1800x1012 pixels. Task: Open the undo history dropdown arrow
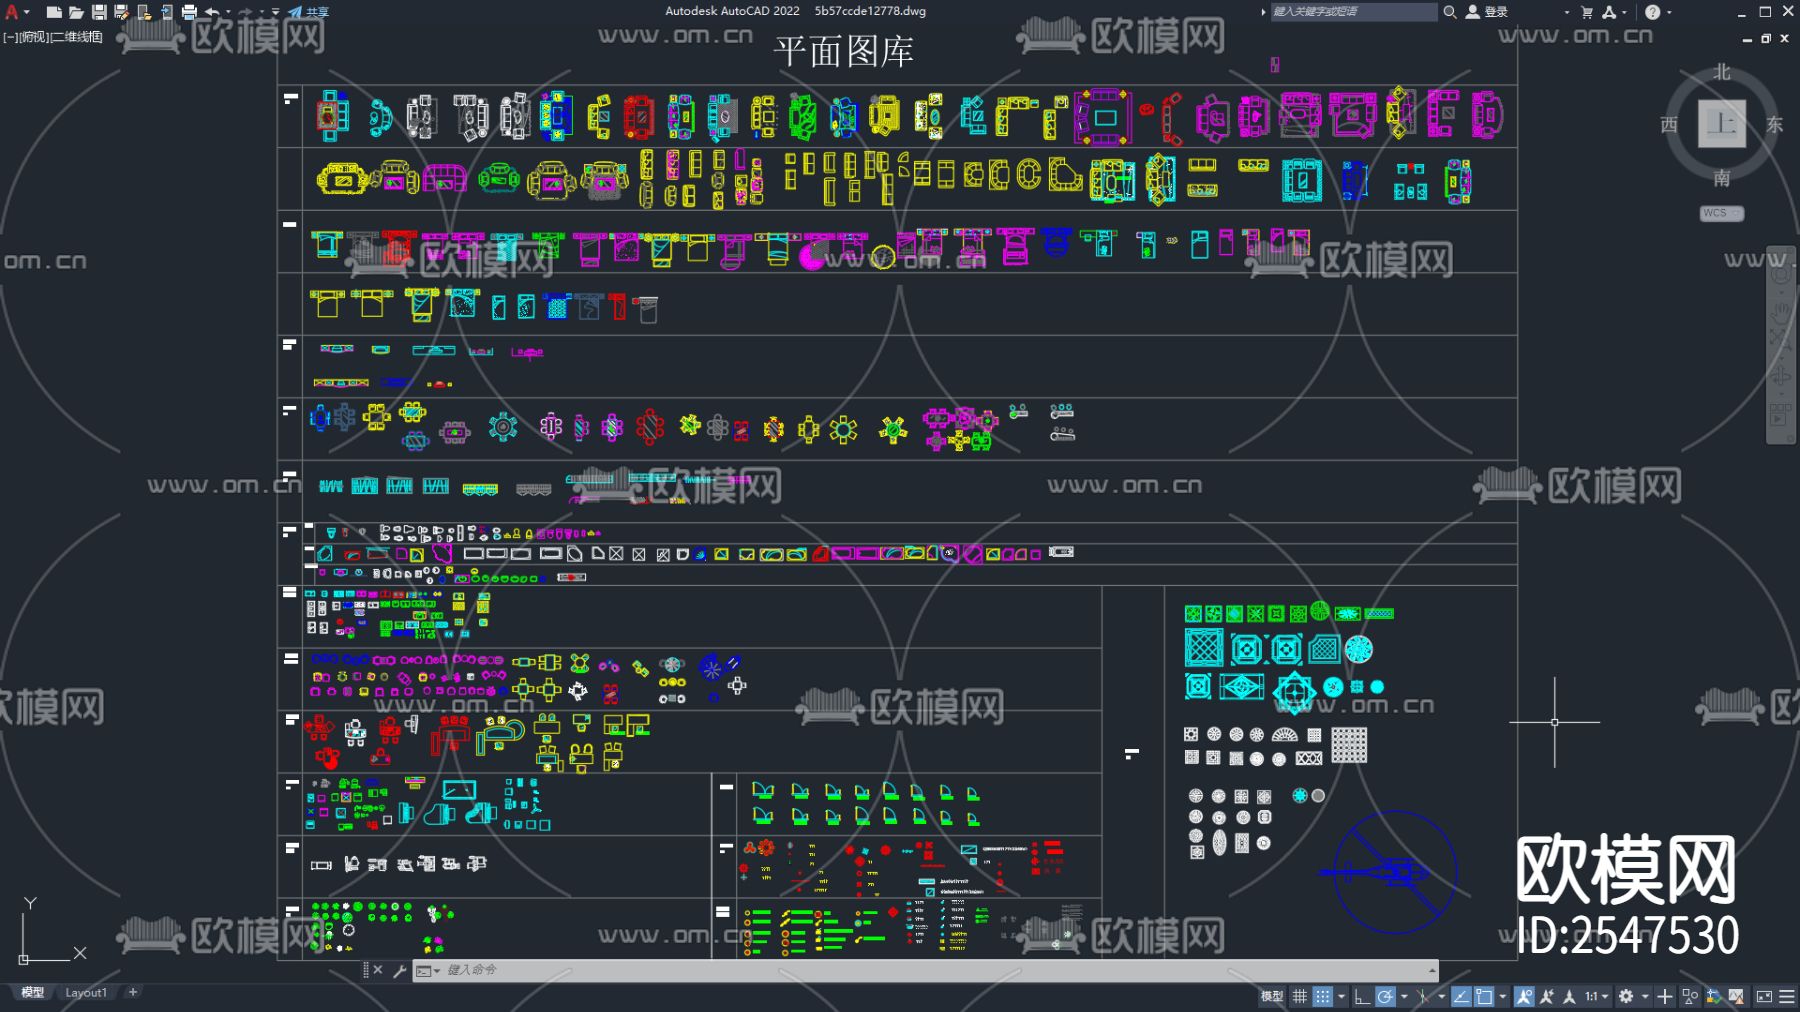pyautogui.click(x=228, y=12)
